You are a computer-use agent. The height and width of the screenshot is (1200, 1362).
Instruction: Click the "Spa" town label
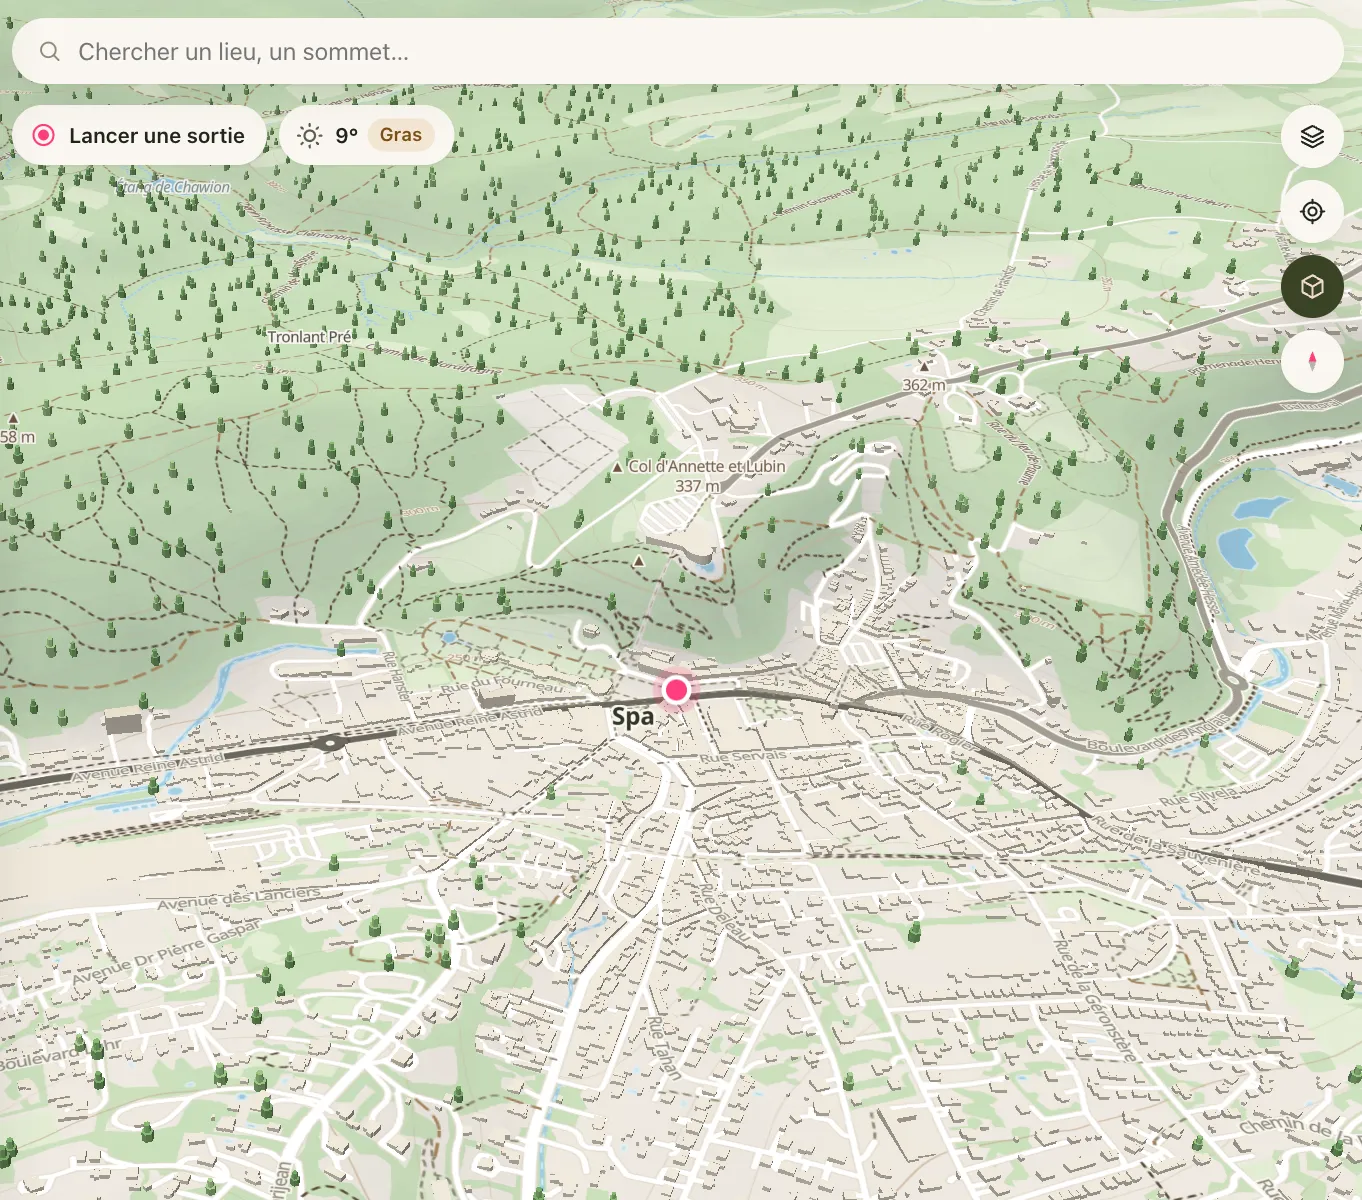click(633, 716)
